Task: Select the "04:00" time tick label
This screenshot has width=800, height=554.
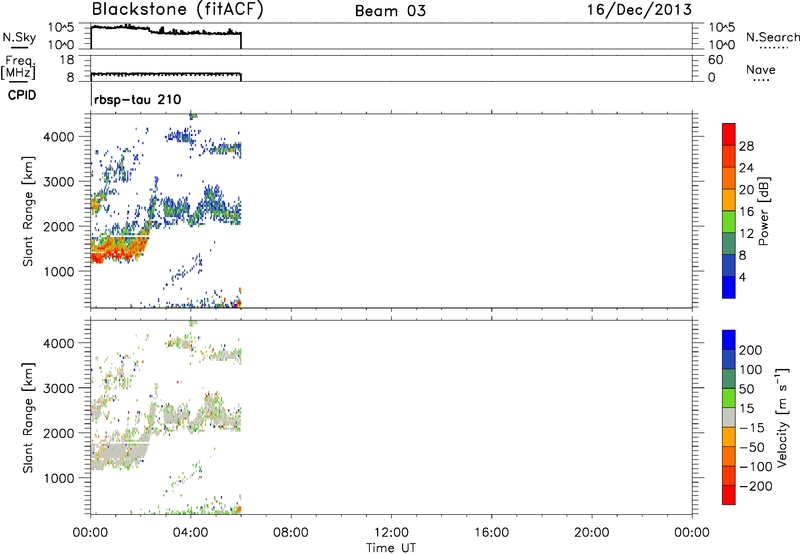Action: point(190,533)
